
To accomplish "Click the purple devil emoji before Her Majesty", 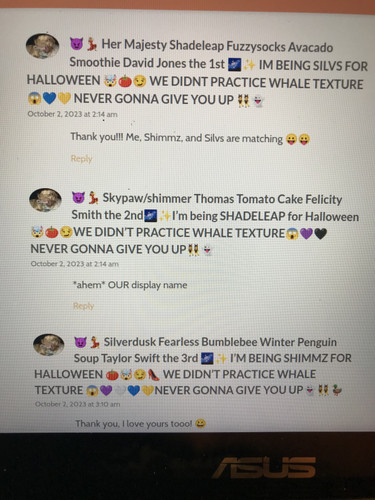I will point(76,44).
